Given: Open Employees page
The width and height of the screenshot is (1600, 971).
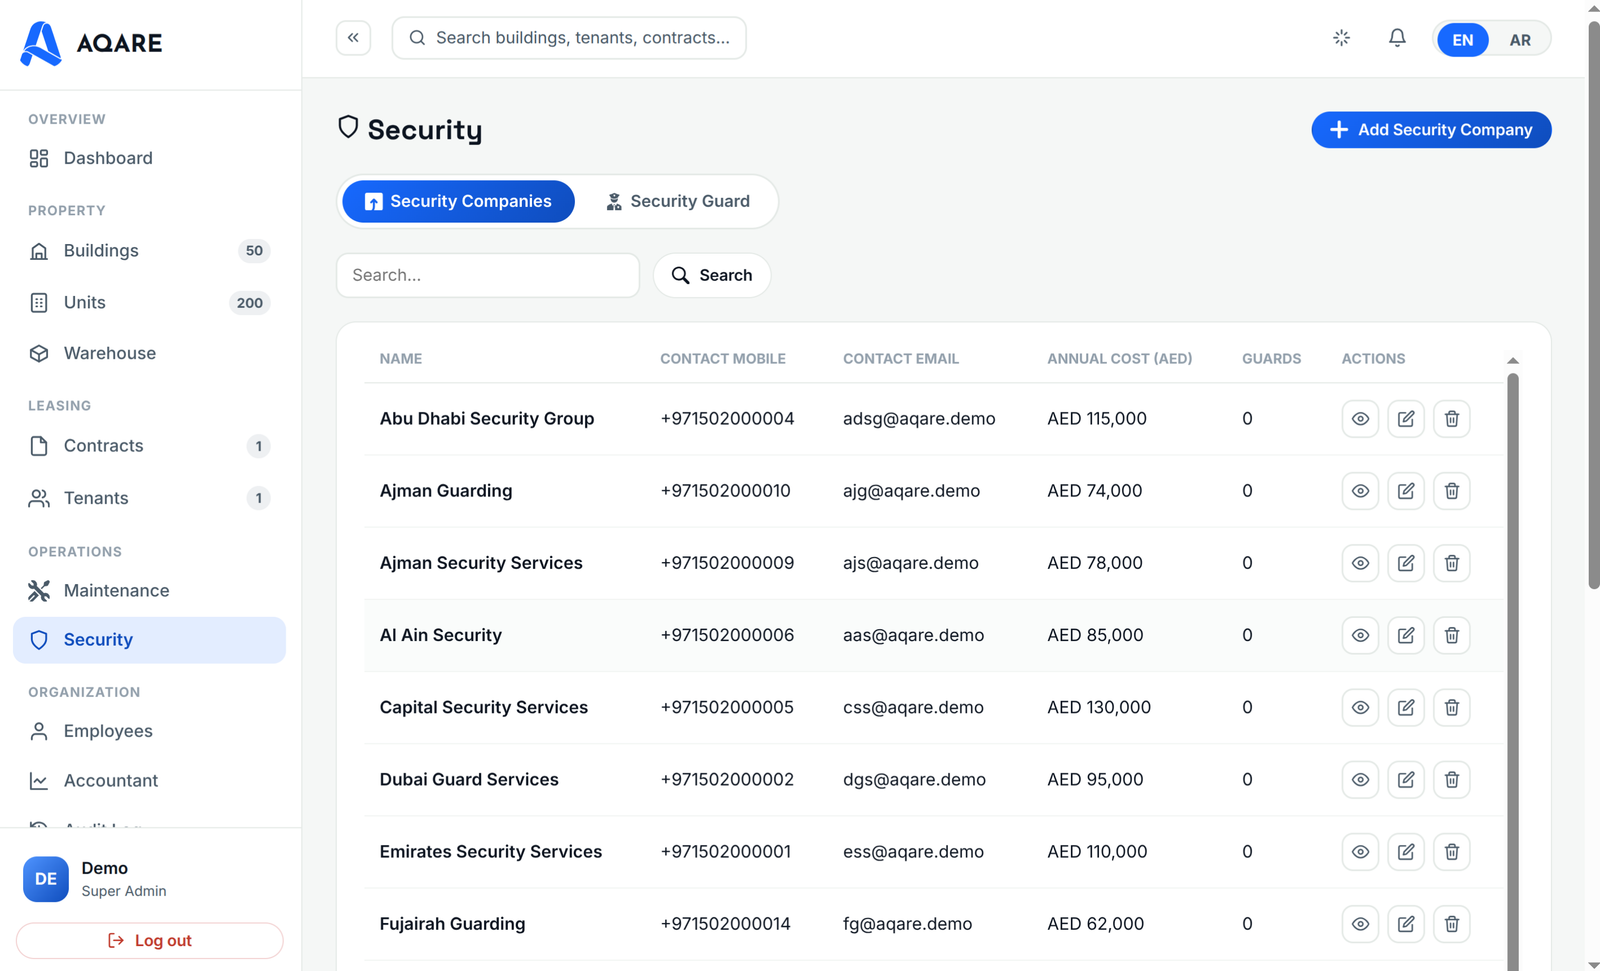Looking at the screenshot, I should tap(149, 731).
